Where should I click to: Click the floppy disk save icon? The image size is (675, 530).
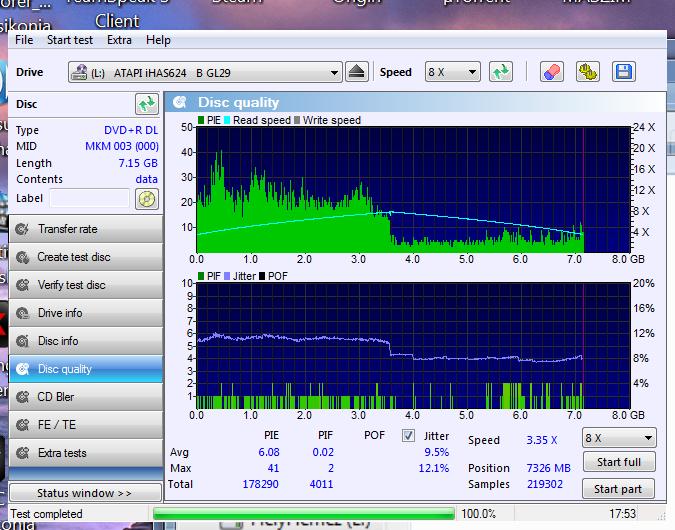click(624, 72)
